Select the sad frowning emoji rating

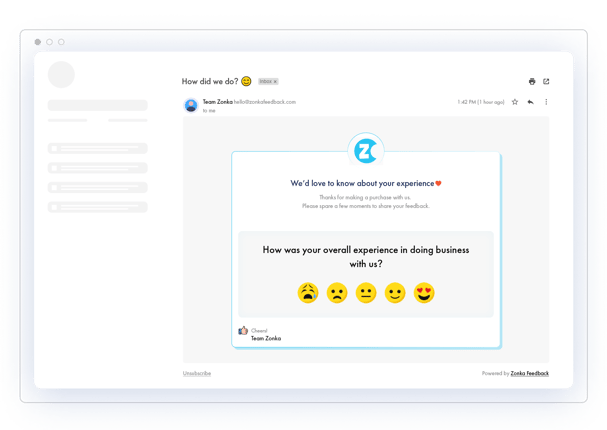click(337, 293)
